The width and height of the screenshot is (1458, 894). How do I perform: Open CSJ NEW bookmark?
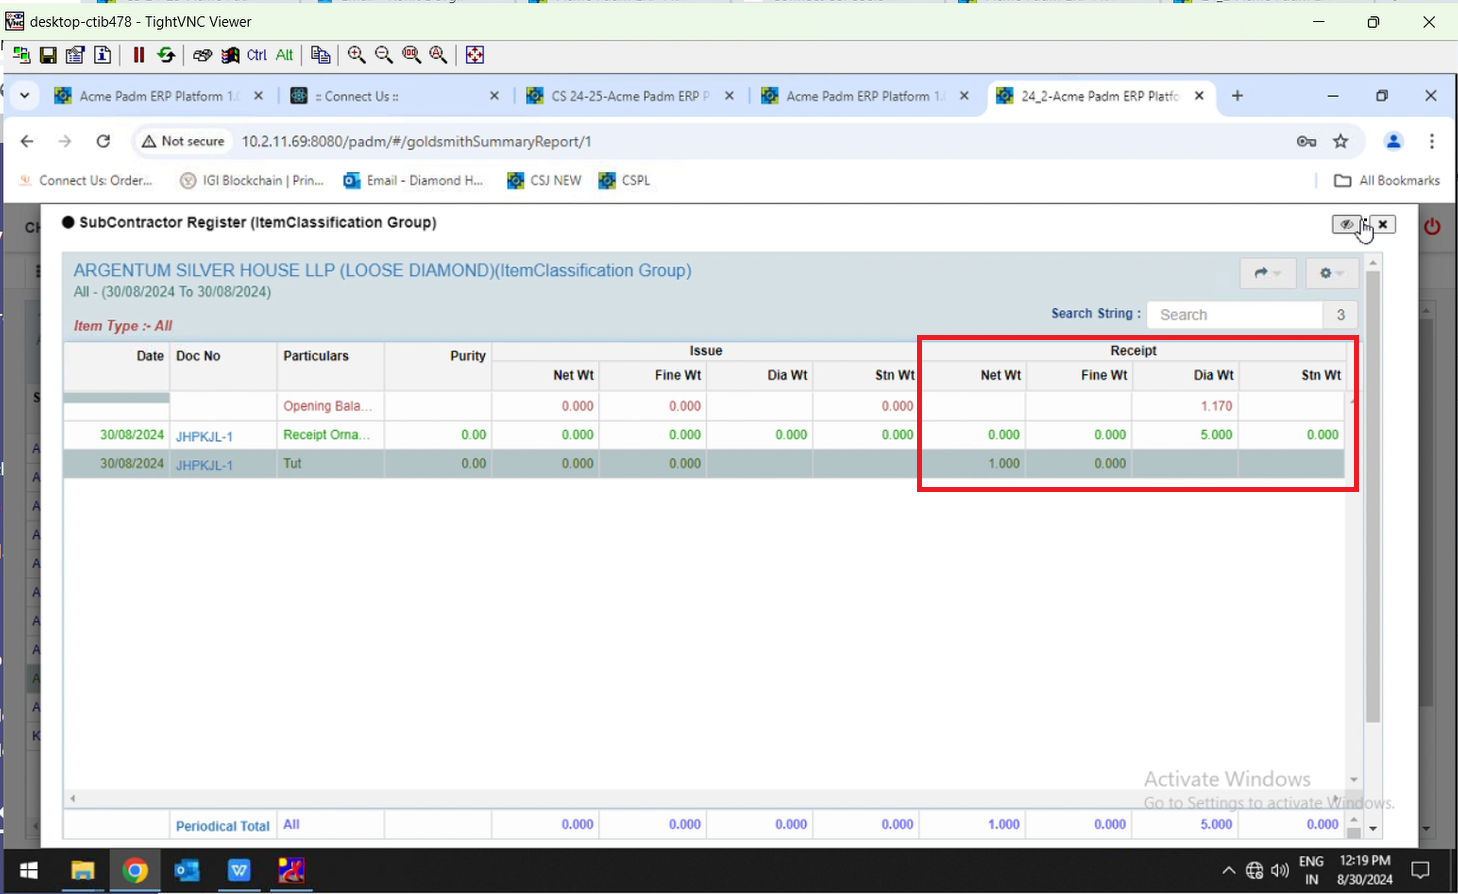click(x=544, y=180)
